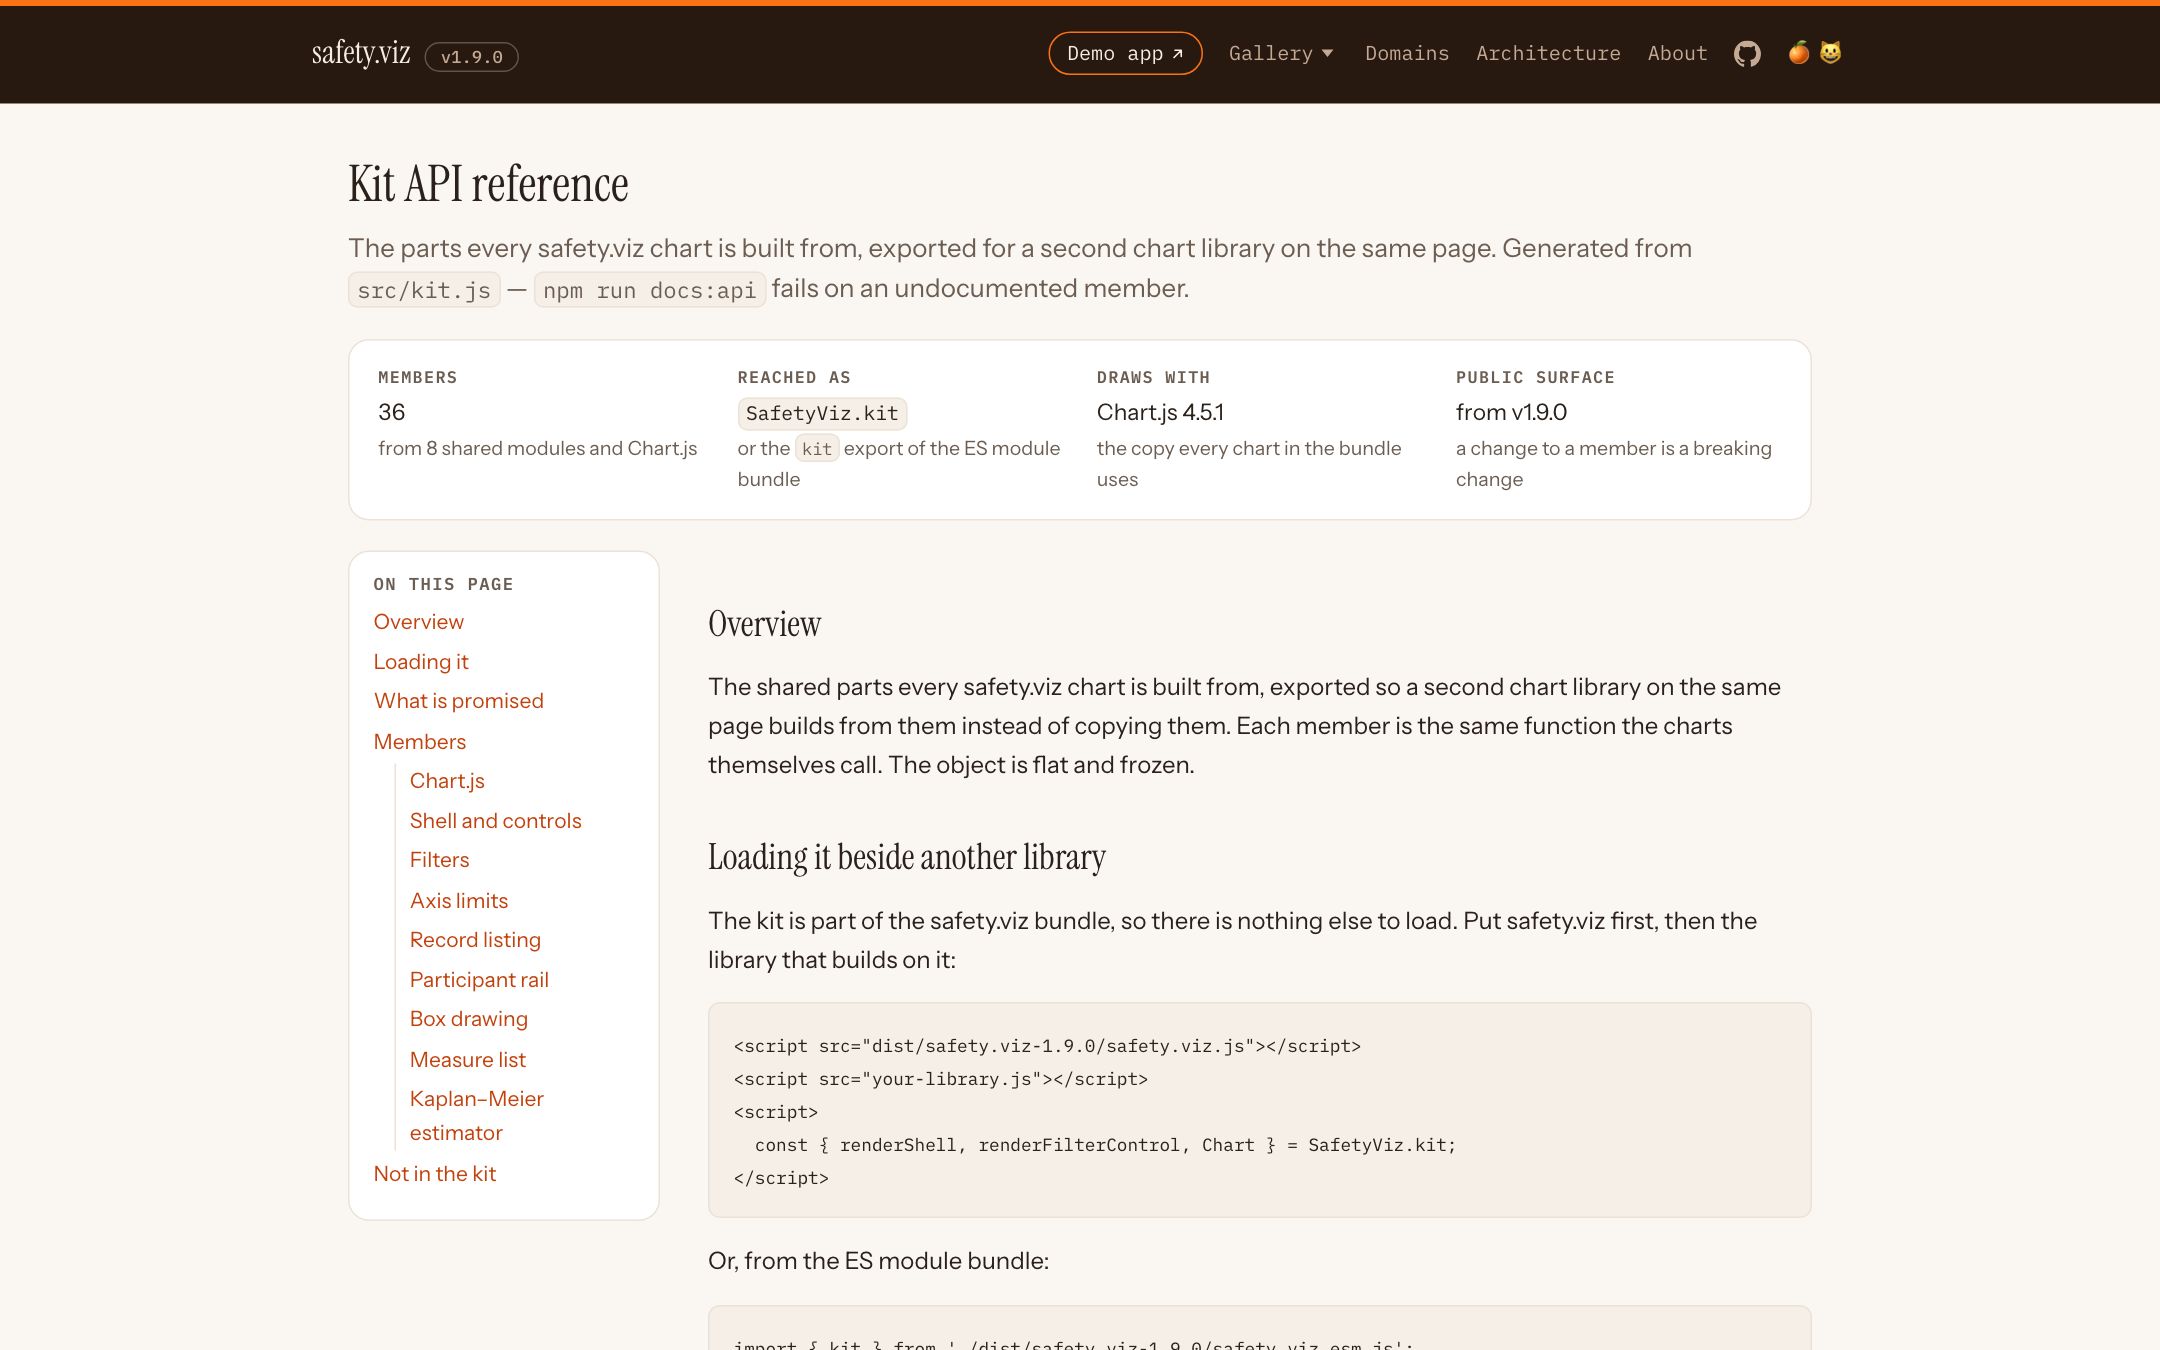Jump to the Participant rail sub-link
The image size is (2160, 1350).
coord(479,980)
